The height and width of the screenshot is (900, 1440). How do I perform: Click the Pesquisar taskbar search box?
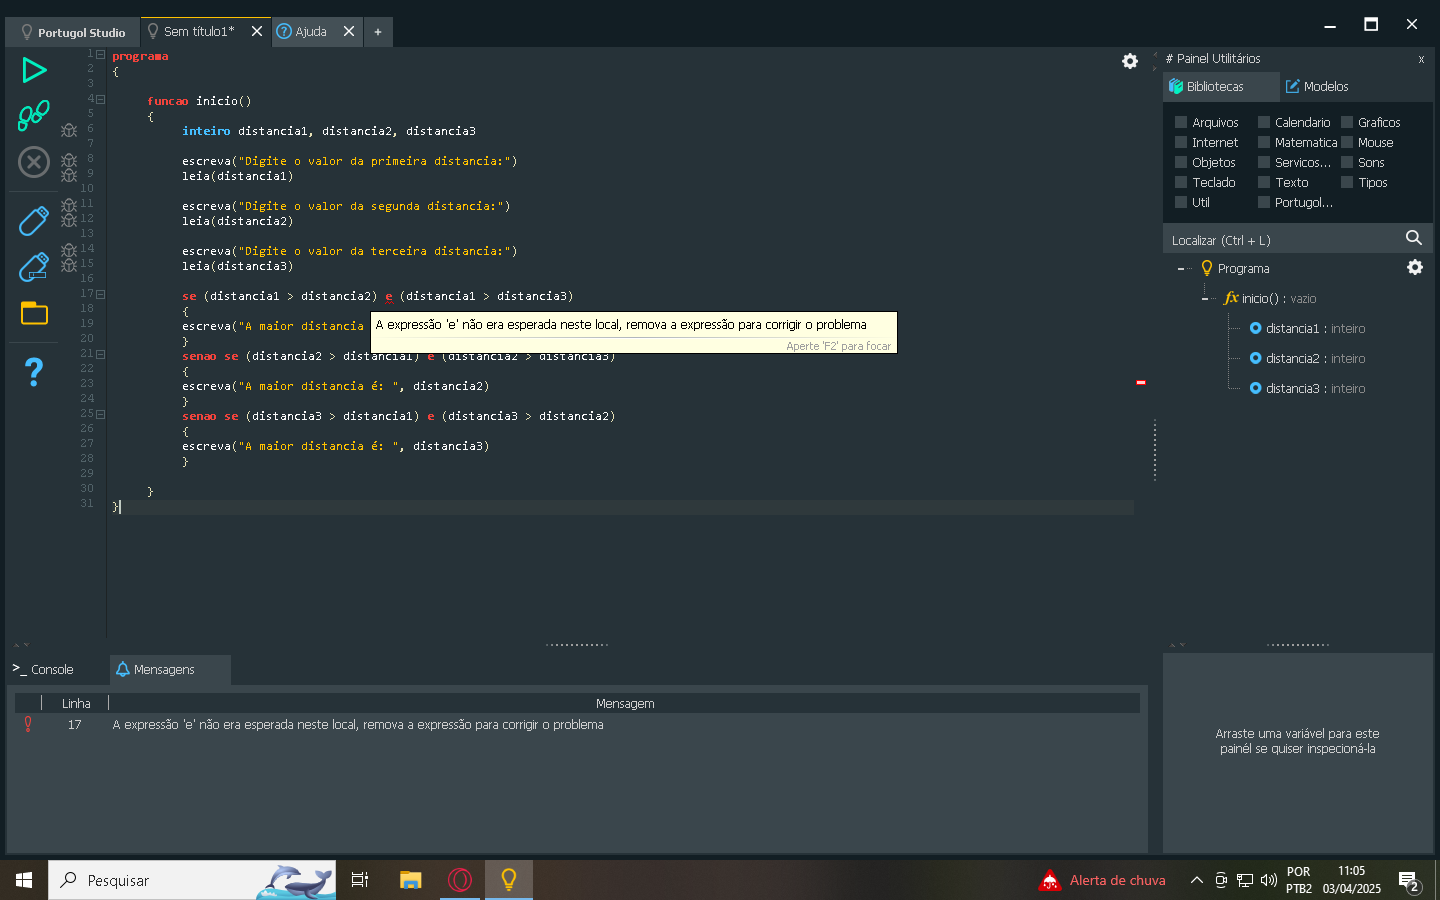click(x=192, y=880)
